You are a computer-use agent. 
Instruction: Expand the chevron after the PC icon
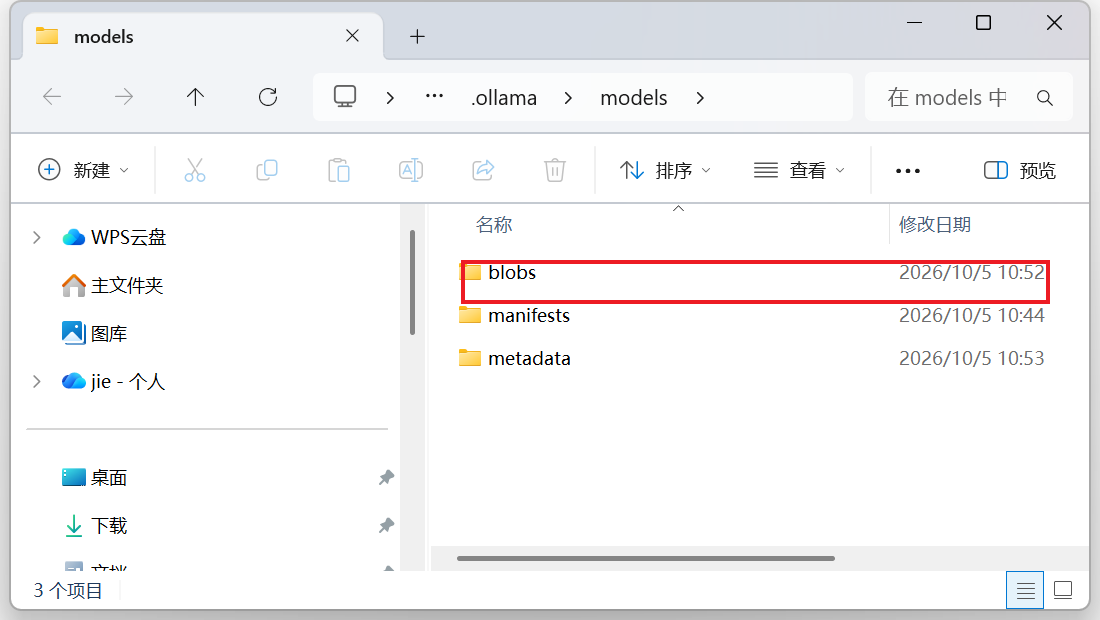click(390, 97)
